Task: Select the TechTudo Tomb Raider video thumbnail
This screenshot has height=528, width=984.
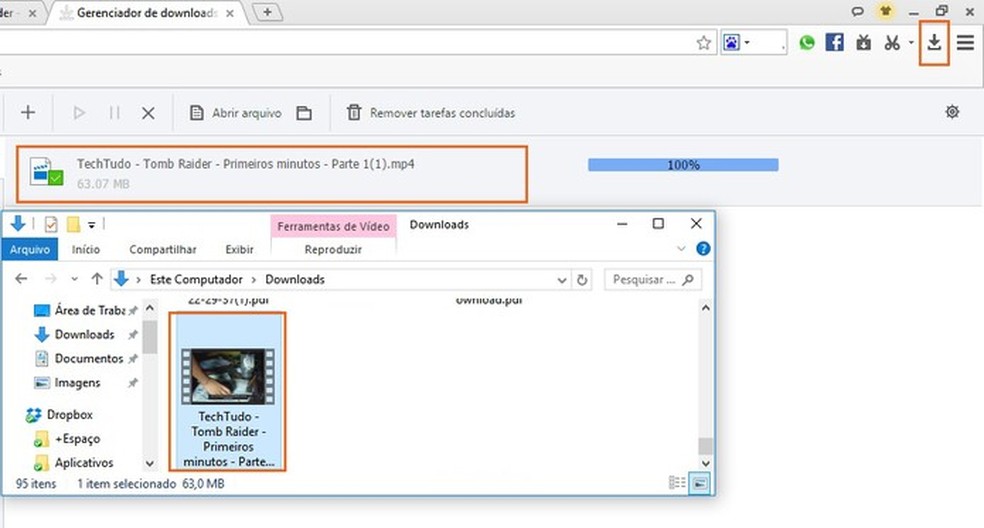Action: click(228, 392)
